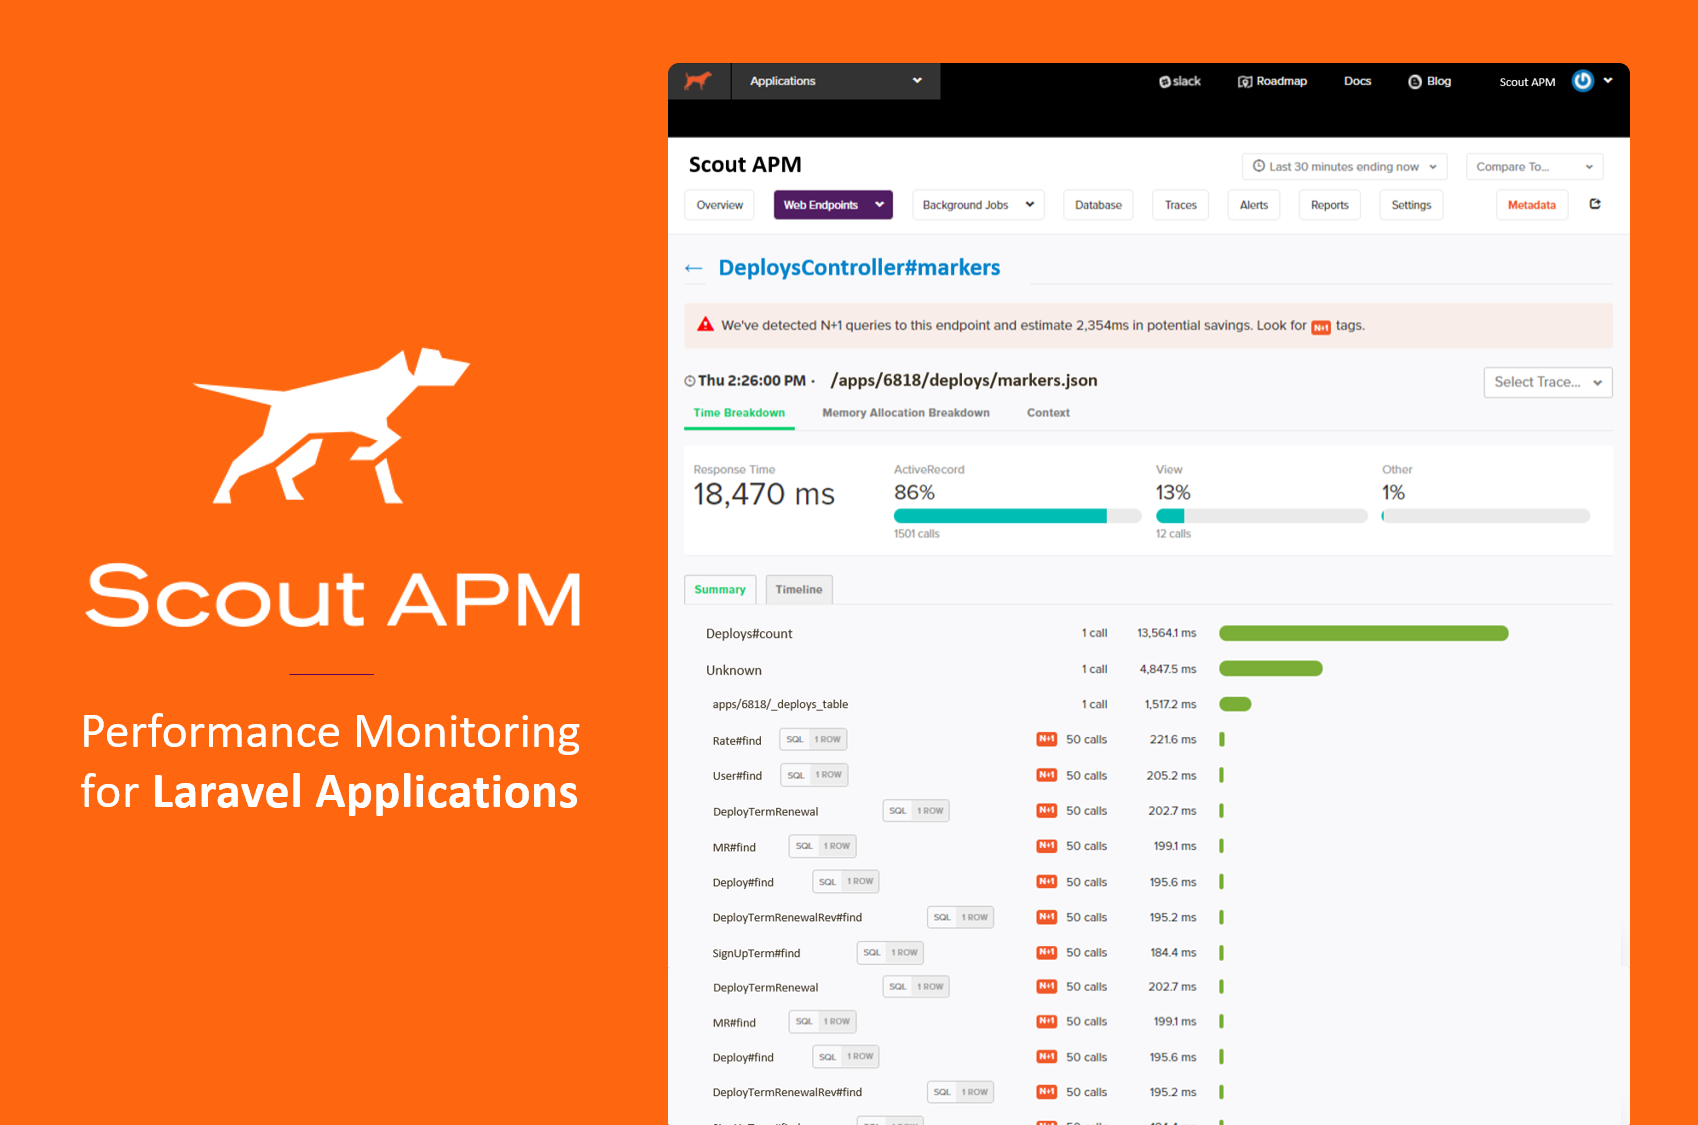Viewport: 1698px width, 1125px height.
Task: Click the refresh icon next to Metadata
Action: coord(1595,204)
